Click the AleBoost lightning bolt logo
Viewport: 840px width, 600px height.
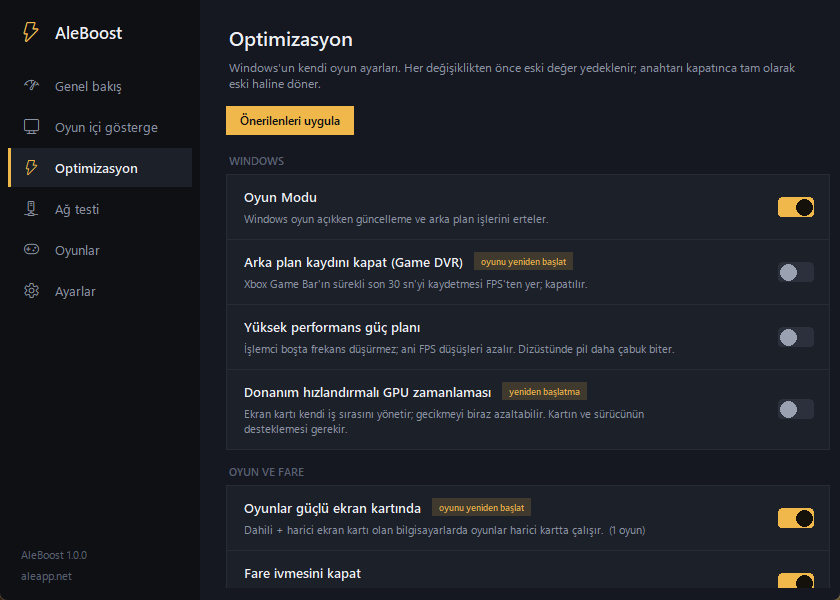pyautogui.click(x=31, y=32)
